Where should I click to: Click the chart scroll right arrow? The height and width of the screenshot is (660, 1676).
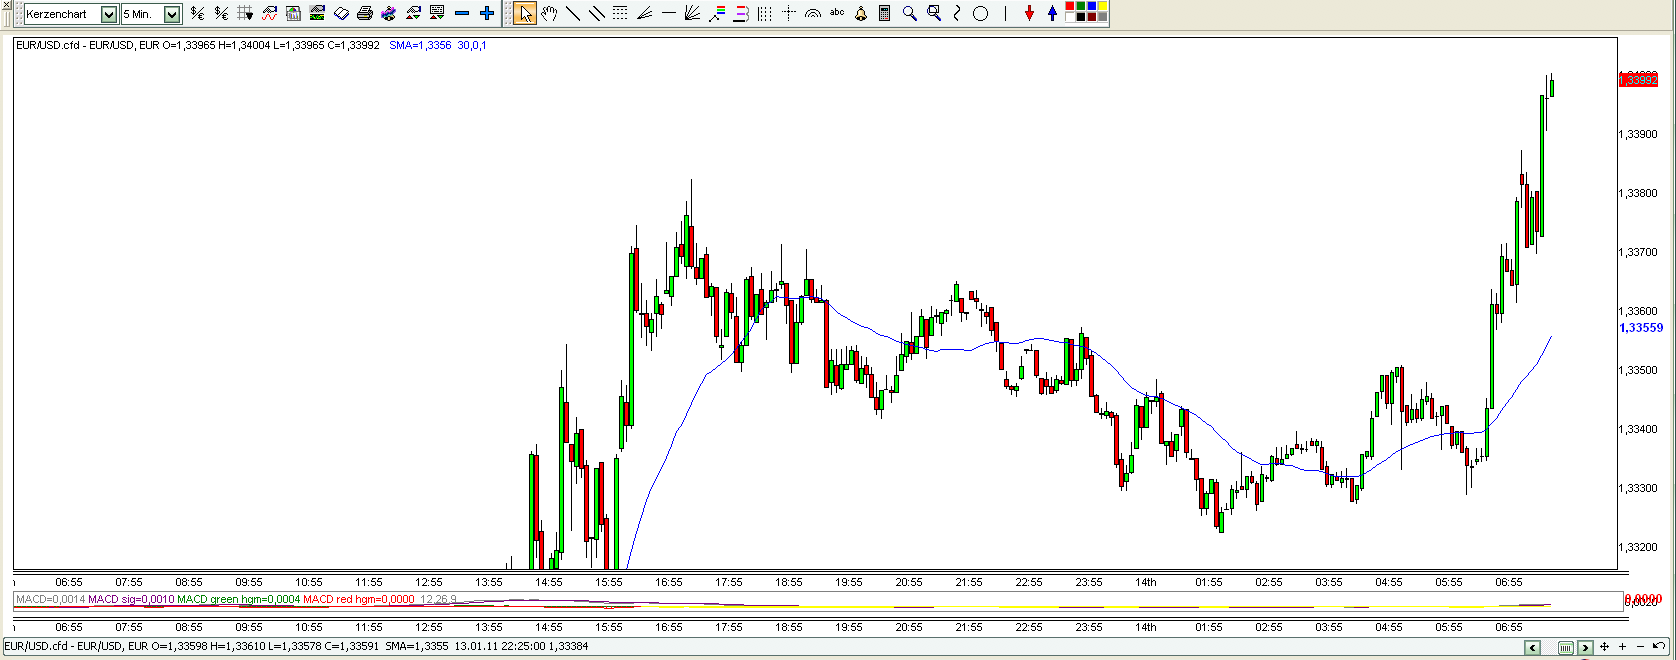click(1585, 648)
